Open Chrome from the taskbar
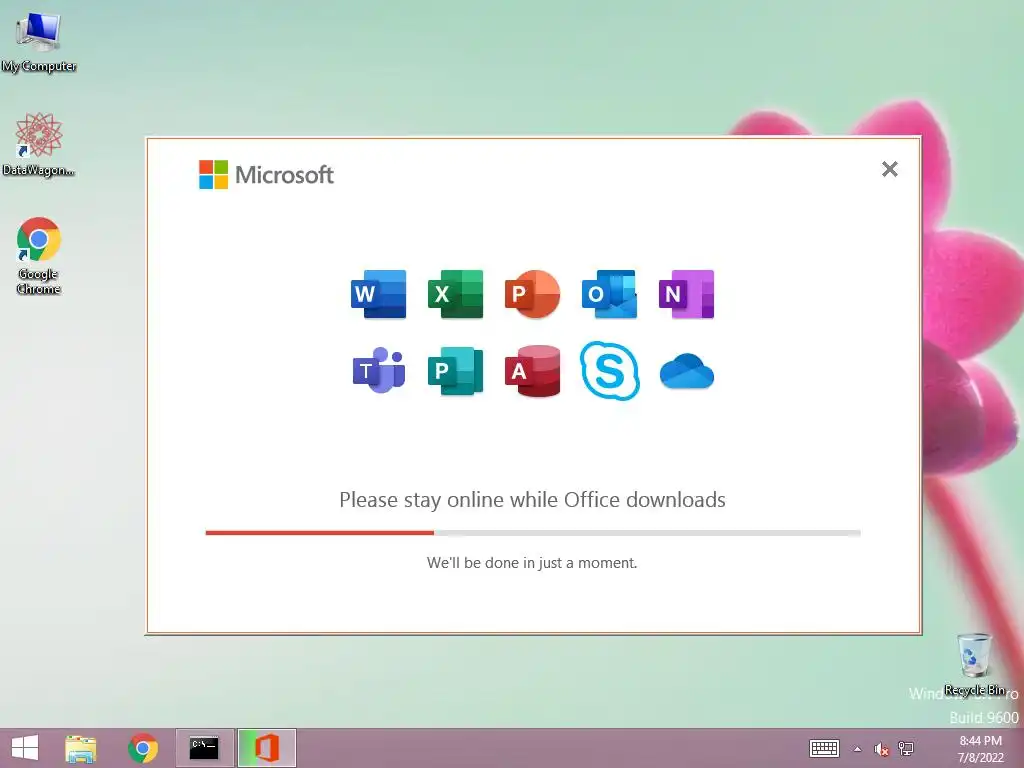Screen dimensions: 1024x768 point(143,748)
